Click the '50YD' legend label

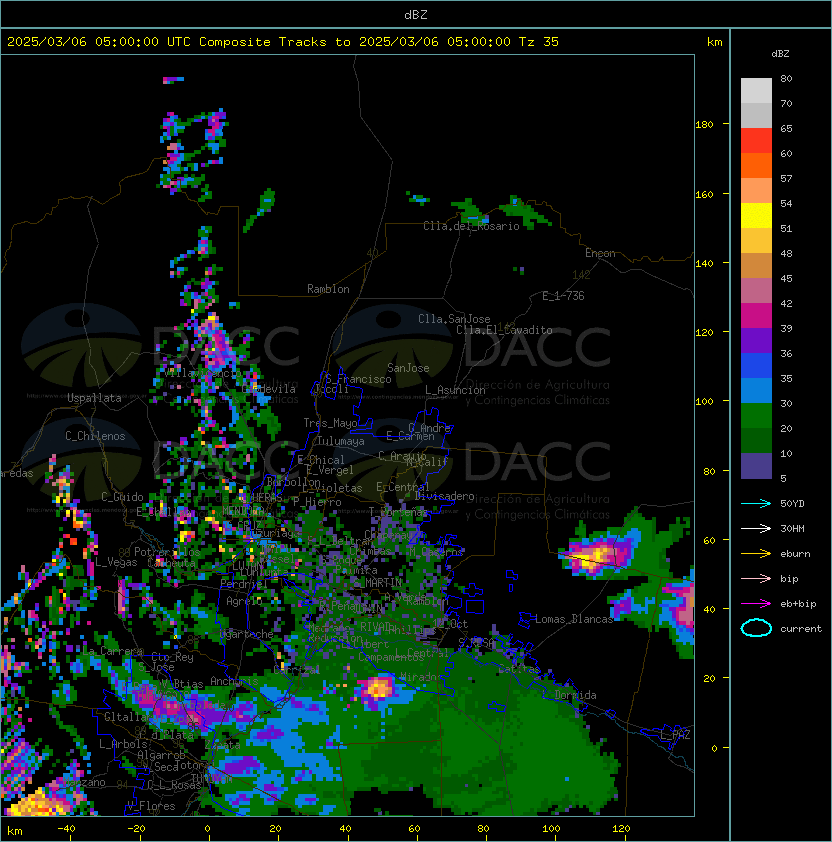792,503
